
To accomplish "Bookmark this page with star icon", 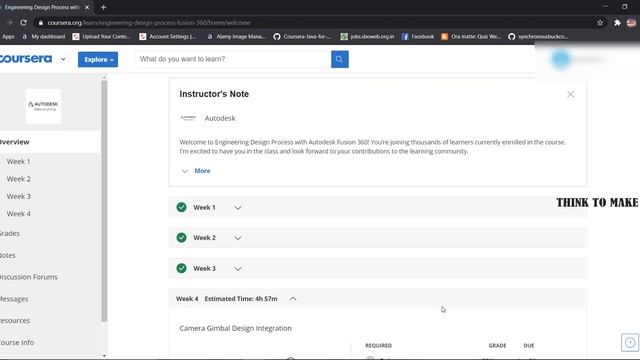I will pyautogui.click(x=600, y=23).
